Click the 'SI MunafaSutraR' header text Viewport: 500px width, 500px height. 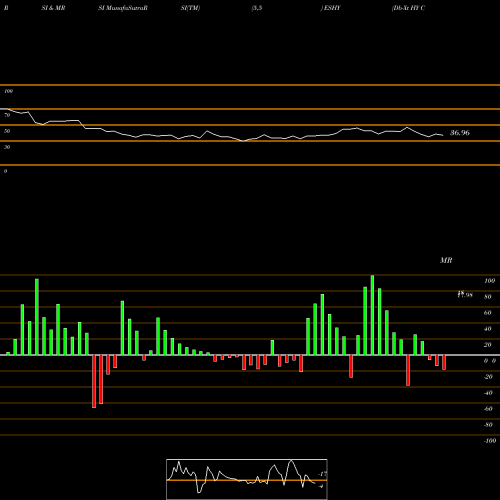pos(123,8)
